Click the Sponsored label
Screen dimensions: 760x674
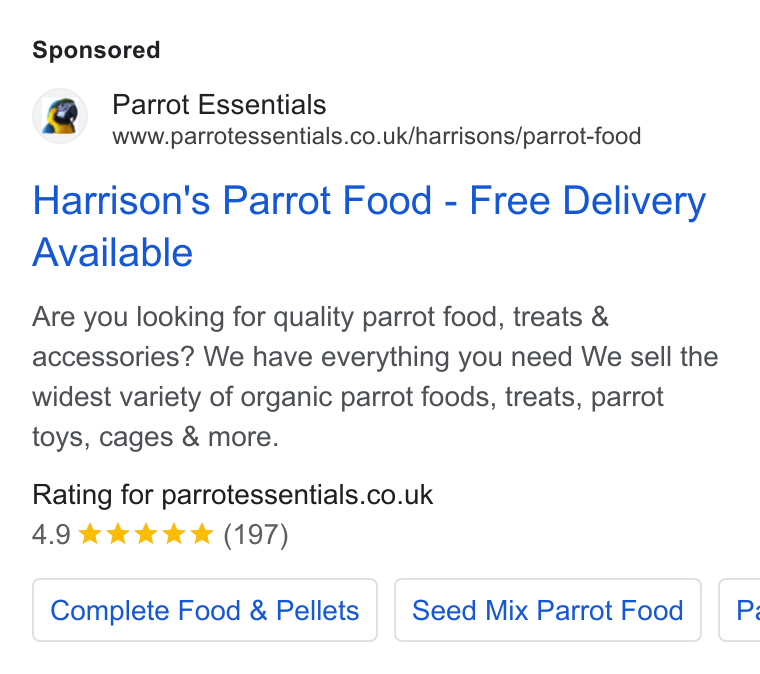96,50
